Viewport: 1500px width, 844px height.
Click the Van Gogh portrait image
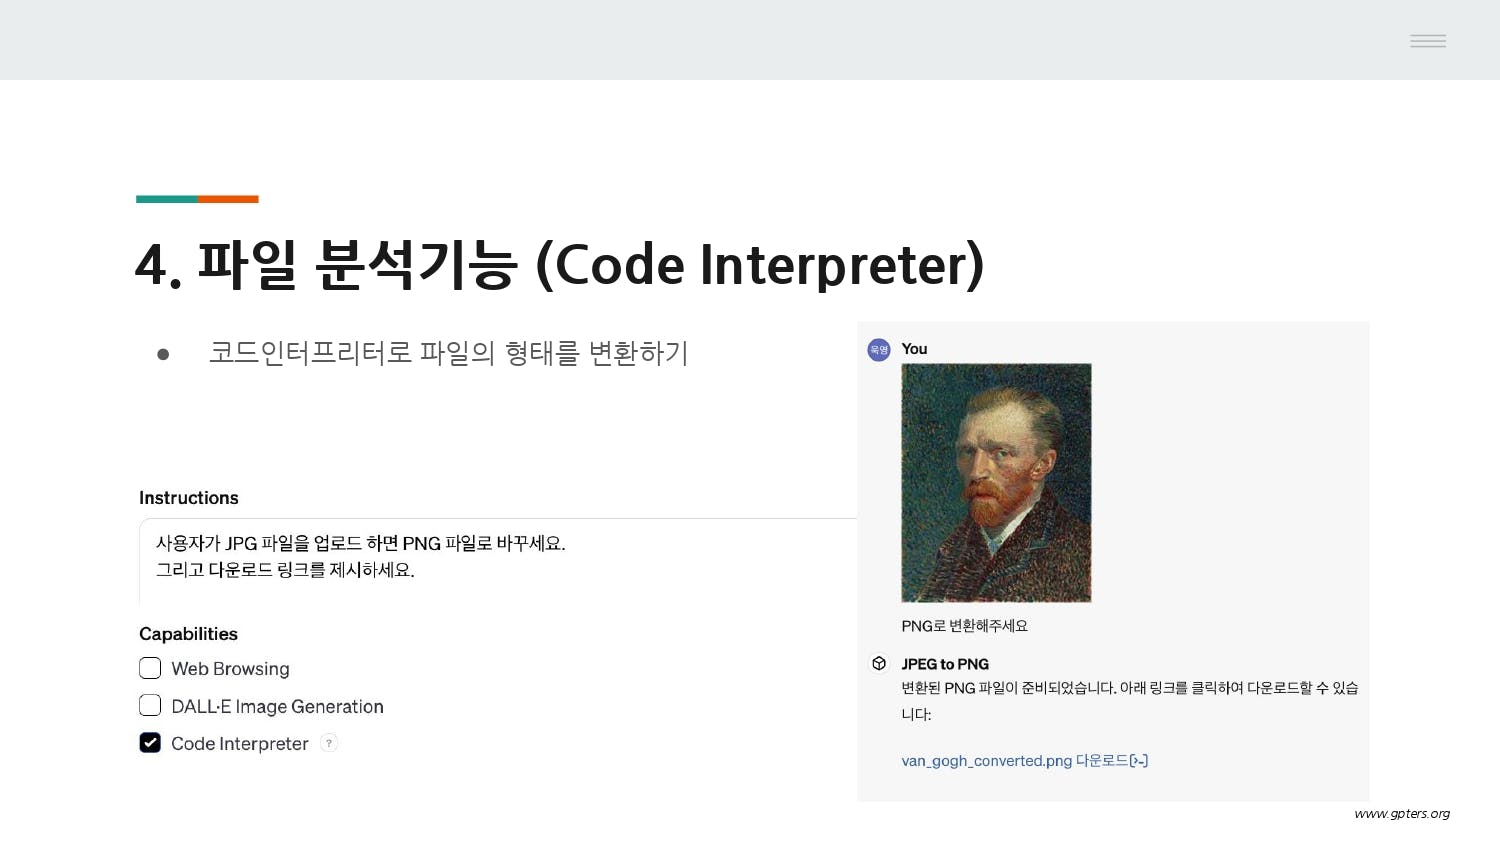(x=996, y=483)
